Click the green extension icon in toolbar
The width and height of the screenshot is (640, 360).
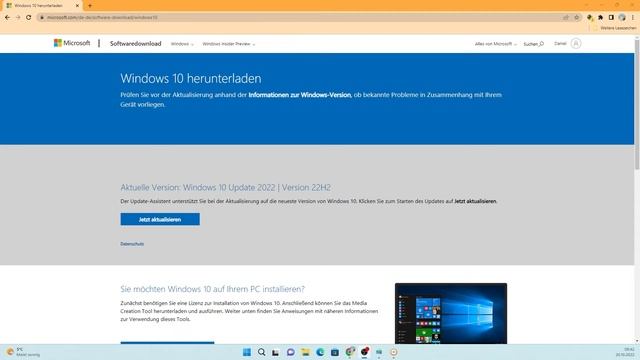(x=590, y=18)
